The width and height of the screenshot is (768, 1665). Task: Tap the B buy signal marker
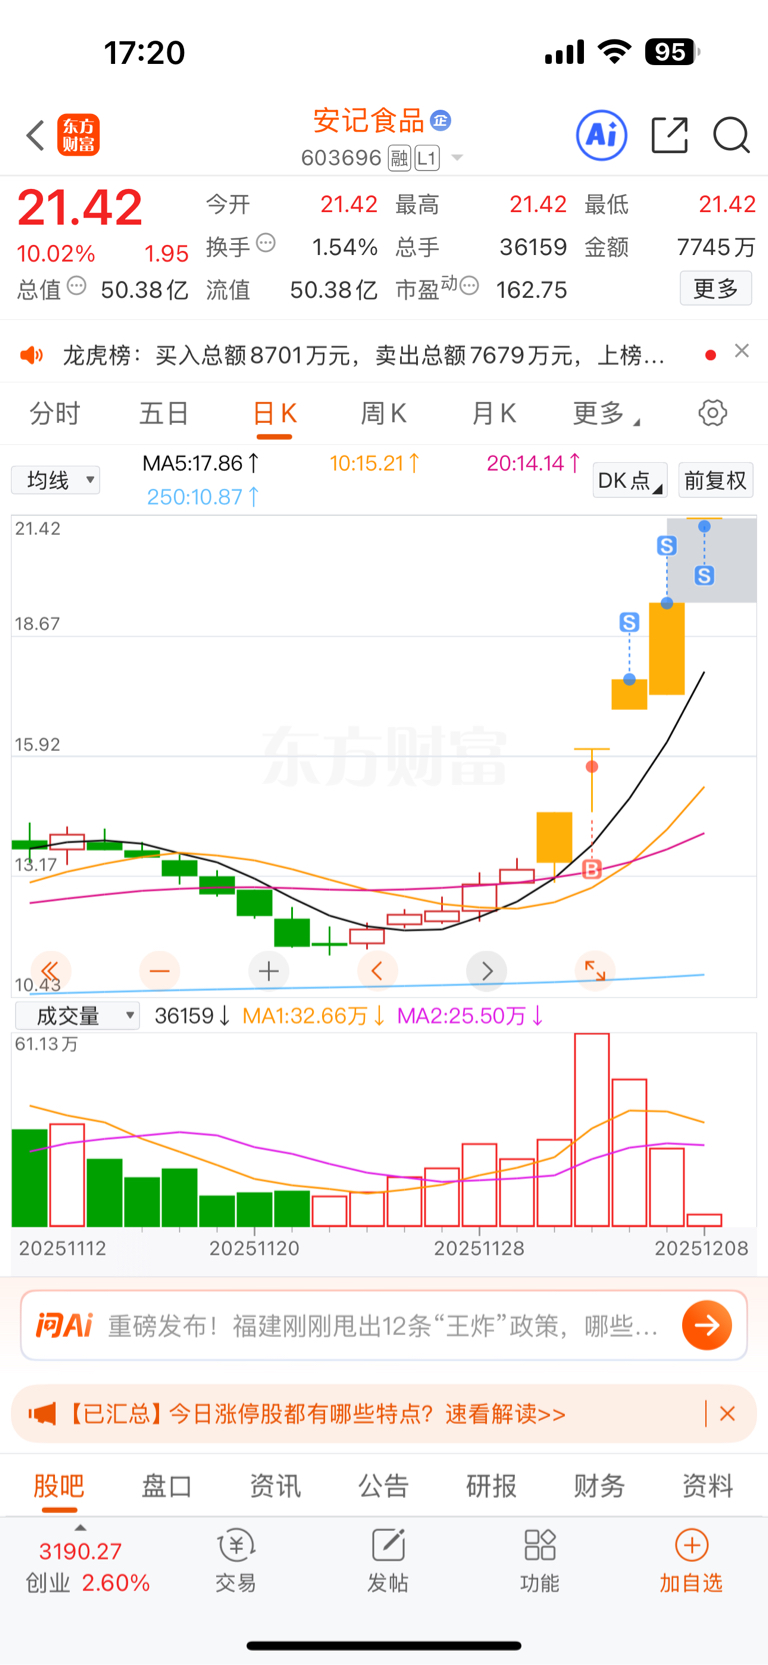pos(592,869)
